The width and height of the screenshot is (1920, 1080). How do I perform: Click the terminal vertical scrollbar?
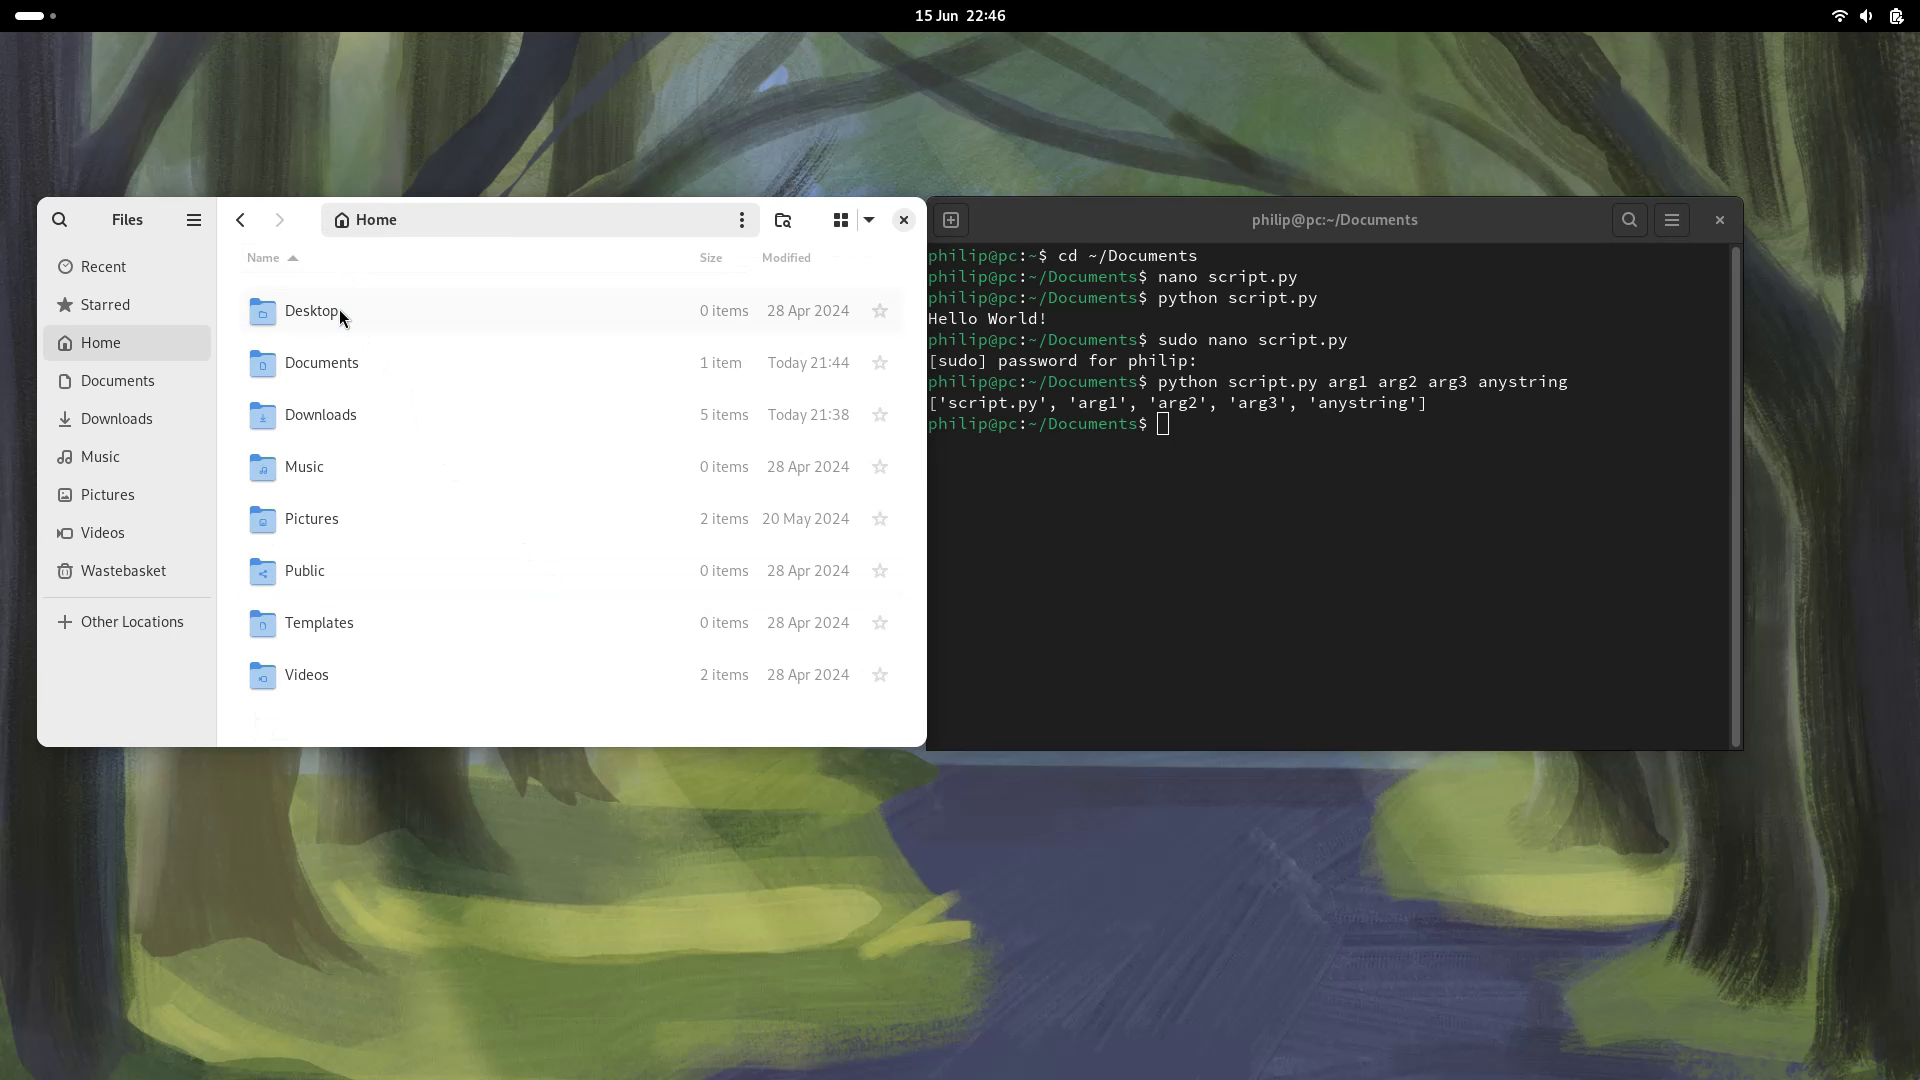coord(1736,496)
